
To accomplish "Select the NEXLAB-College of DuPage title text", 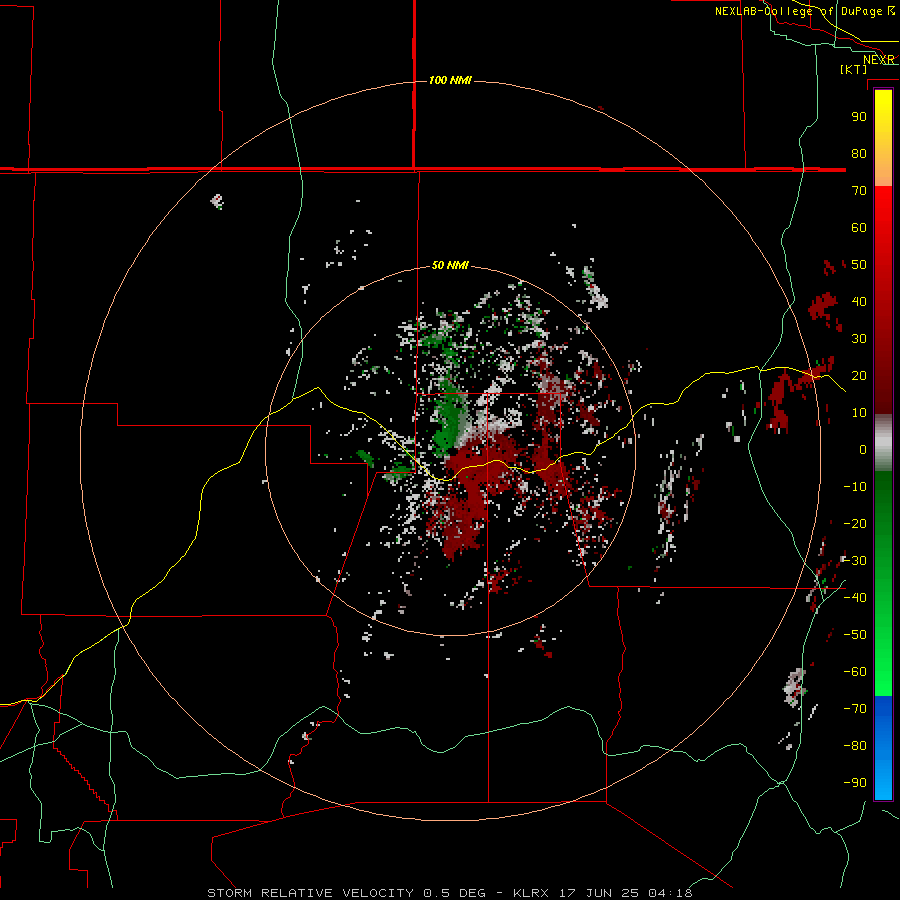I will click(799, 11).
